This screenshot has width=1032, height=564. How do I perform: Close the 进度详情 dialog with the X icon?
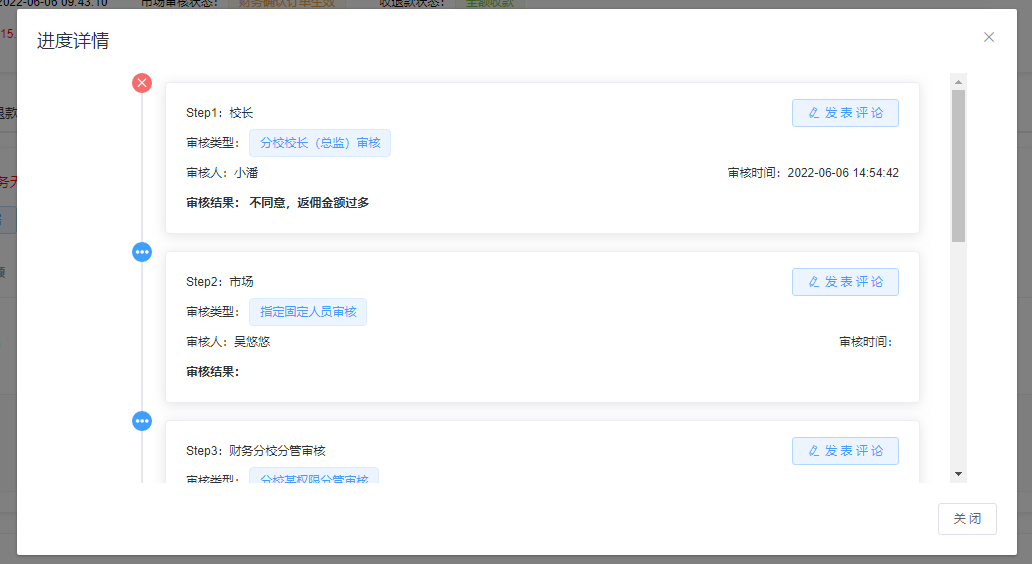pyautogui.click(x=989, y=37)
